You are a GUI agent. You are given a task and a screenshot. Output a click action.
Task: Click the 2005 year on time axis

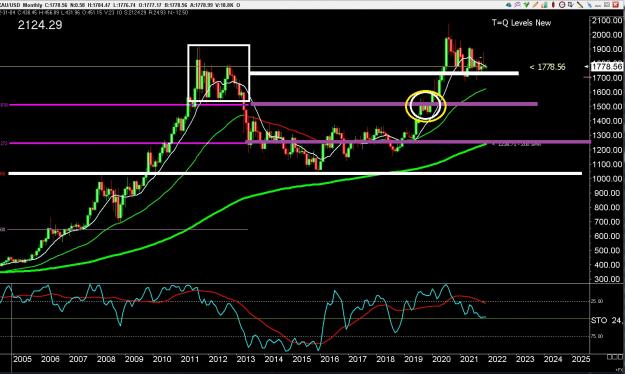pos(22,359)
